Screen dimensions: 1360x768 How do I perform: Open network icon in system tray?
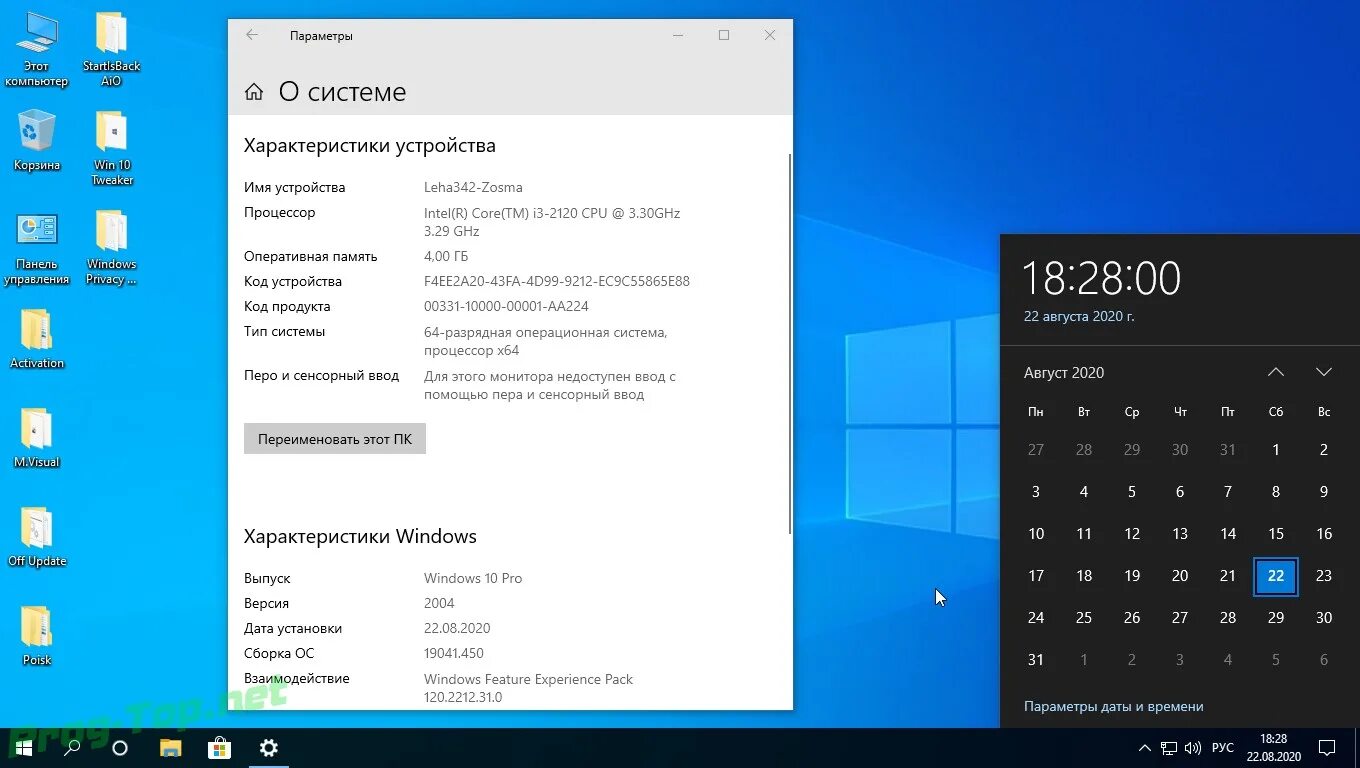[1169, 748]
